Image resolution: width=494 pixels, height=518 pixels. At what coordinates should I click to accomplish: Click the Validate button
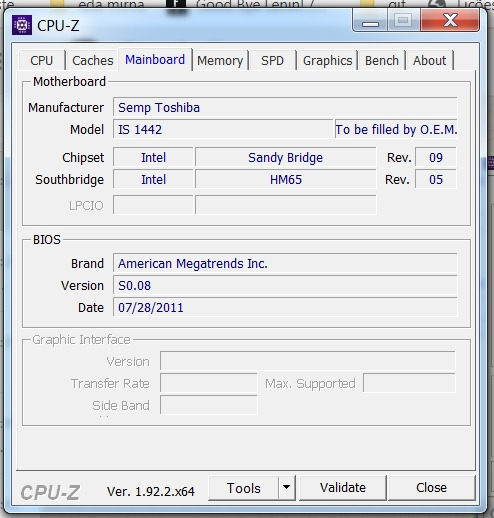tap(343, 488)
